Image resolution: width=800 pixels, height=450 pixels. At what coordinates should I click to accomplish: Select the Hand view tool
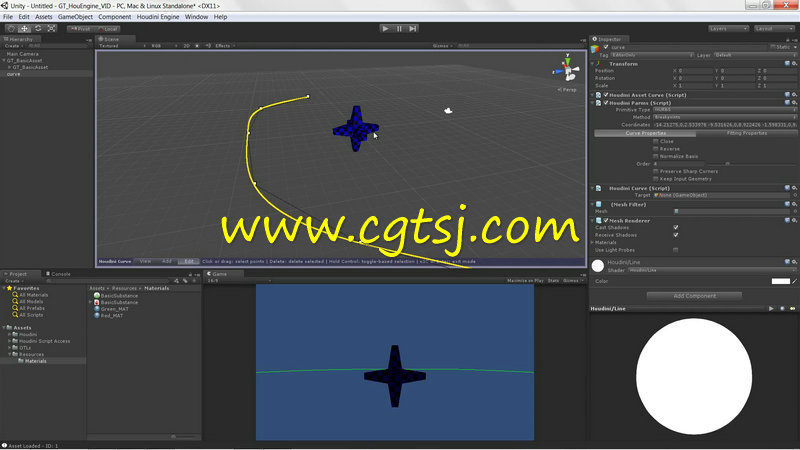click(11, 29)
